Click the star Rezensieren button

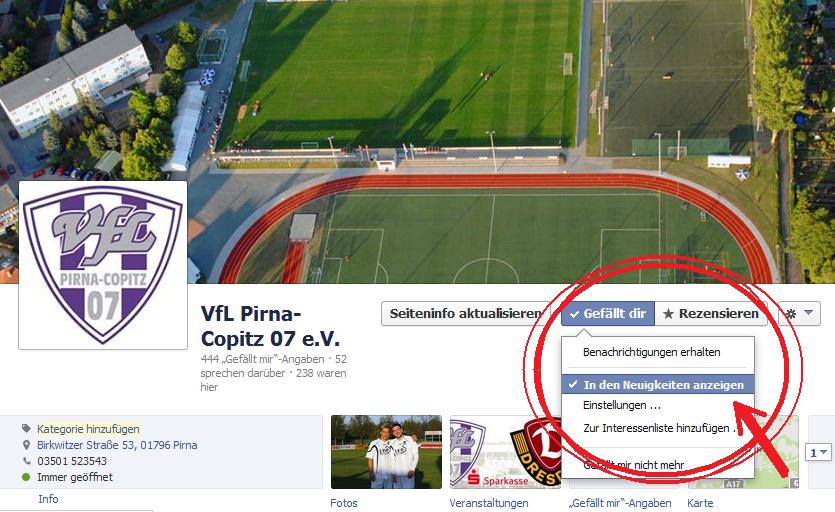(710, 314)
